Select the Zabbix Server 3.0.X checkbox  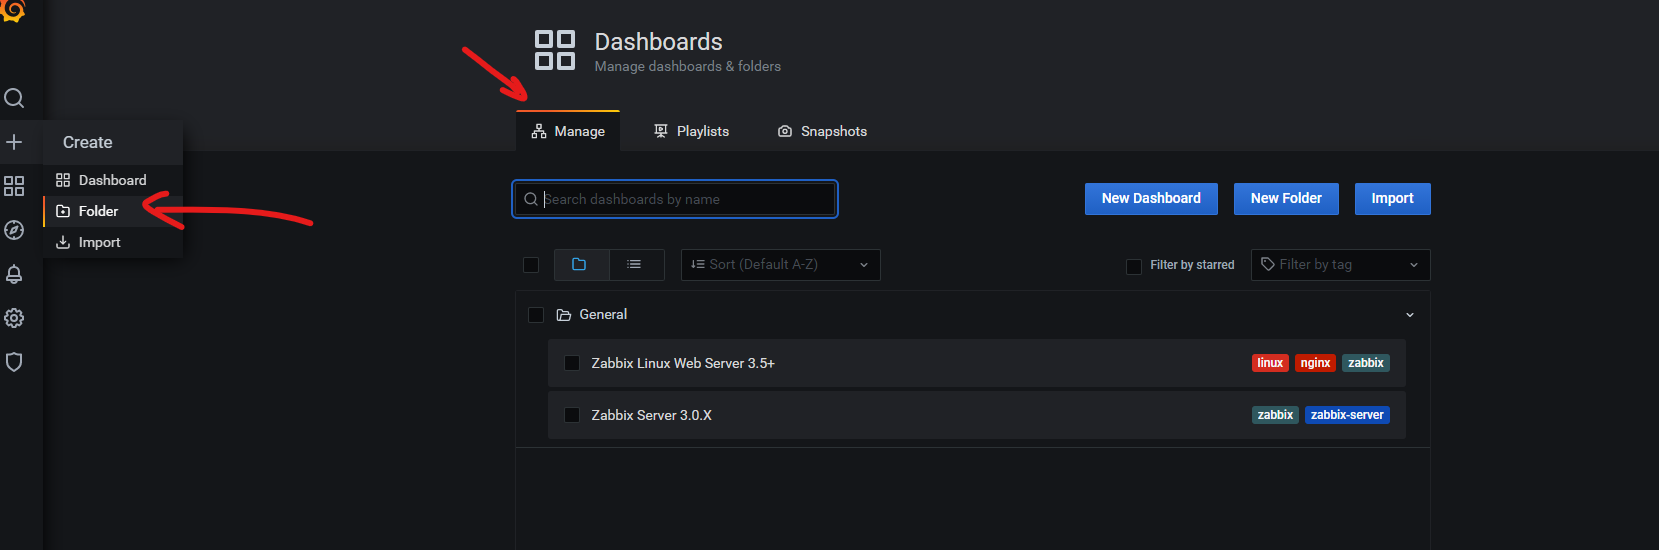(x=572, y=415)
